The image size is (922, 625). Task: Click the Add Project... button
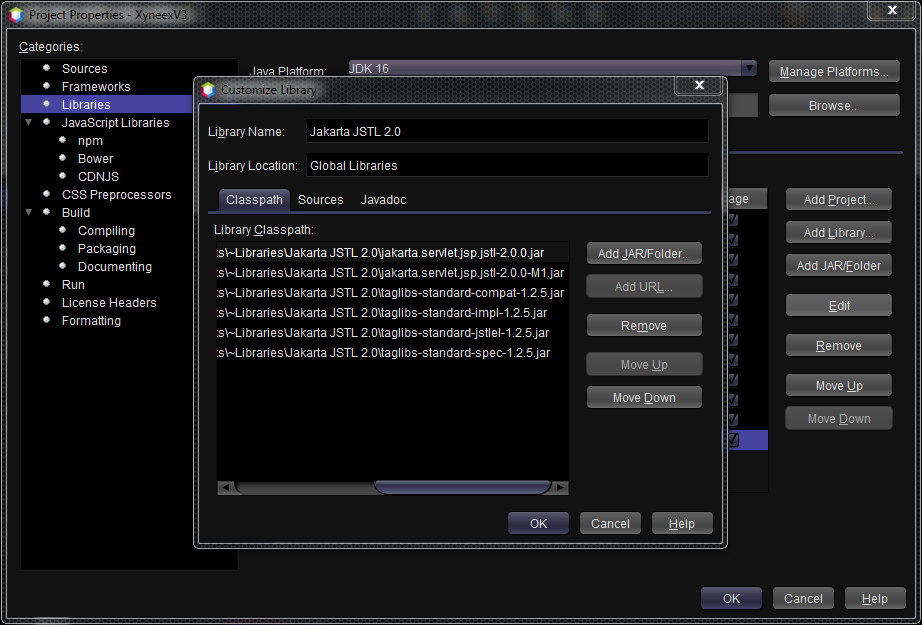[839, 199]
